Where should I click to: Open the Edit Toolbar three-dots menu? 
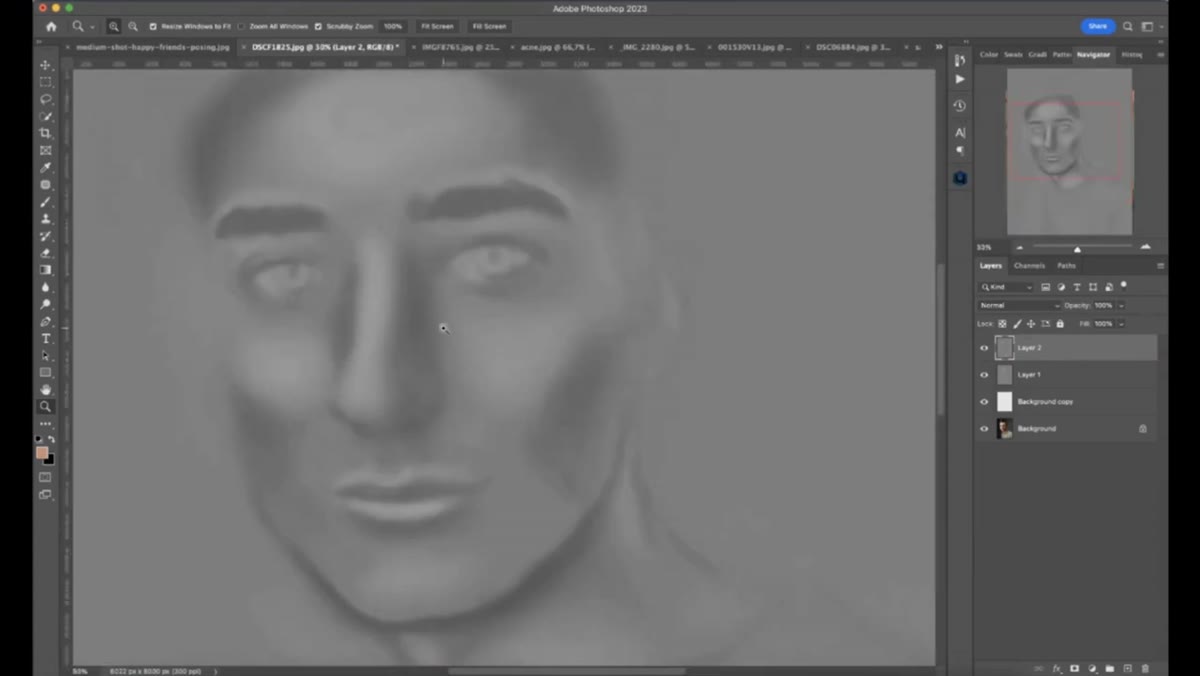[45, 424]
